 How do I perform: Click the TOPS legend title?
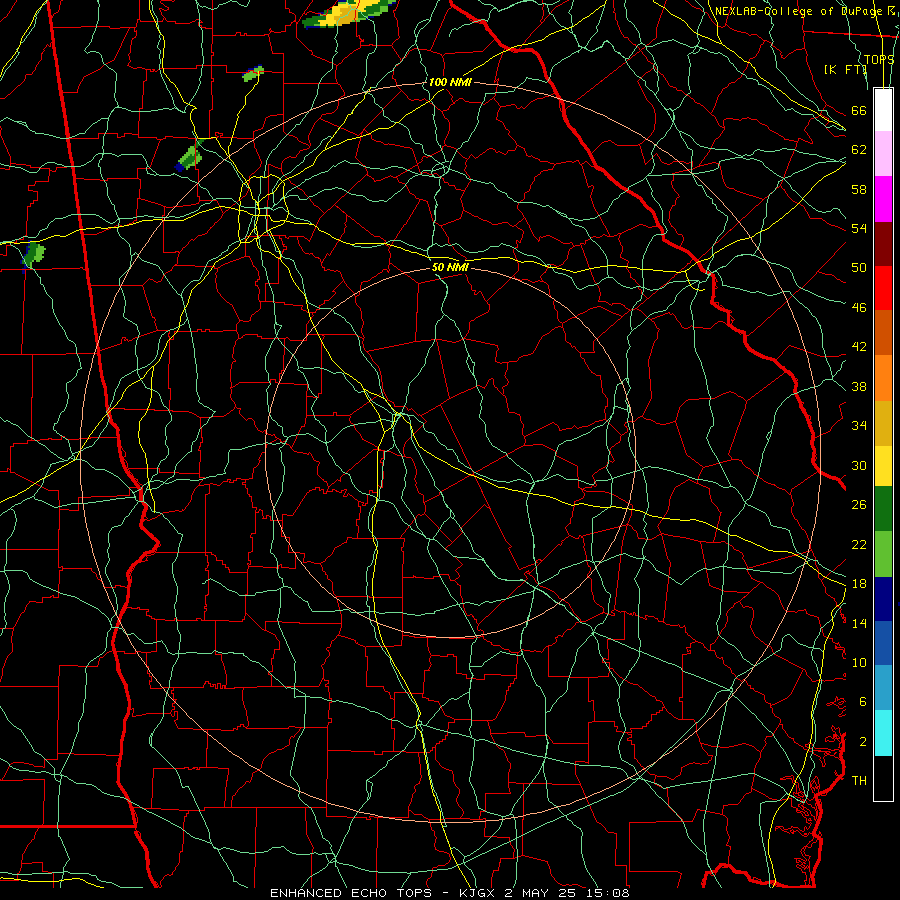[879, 59]
